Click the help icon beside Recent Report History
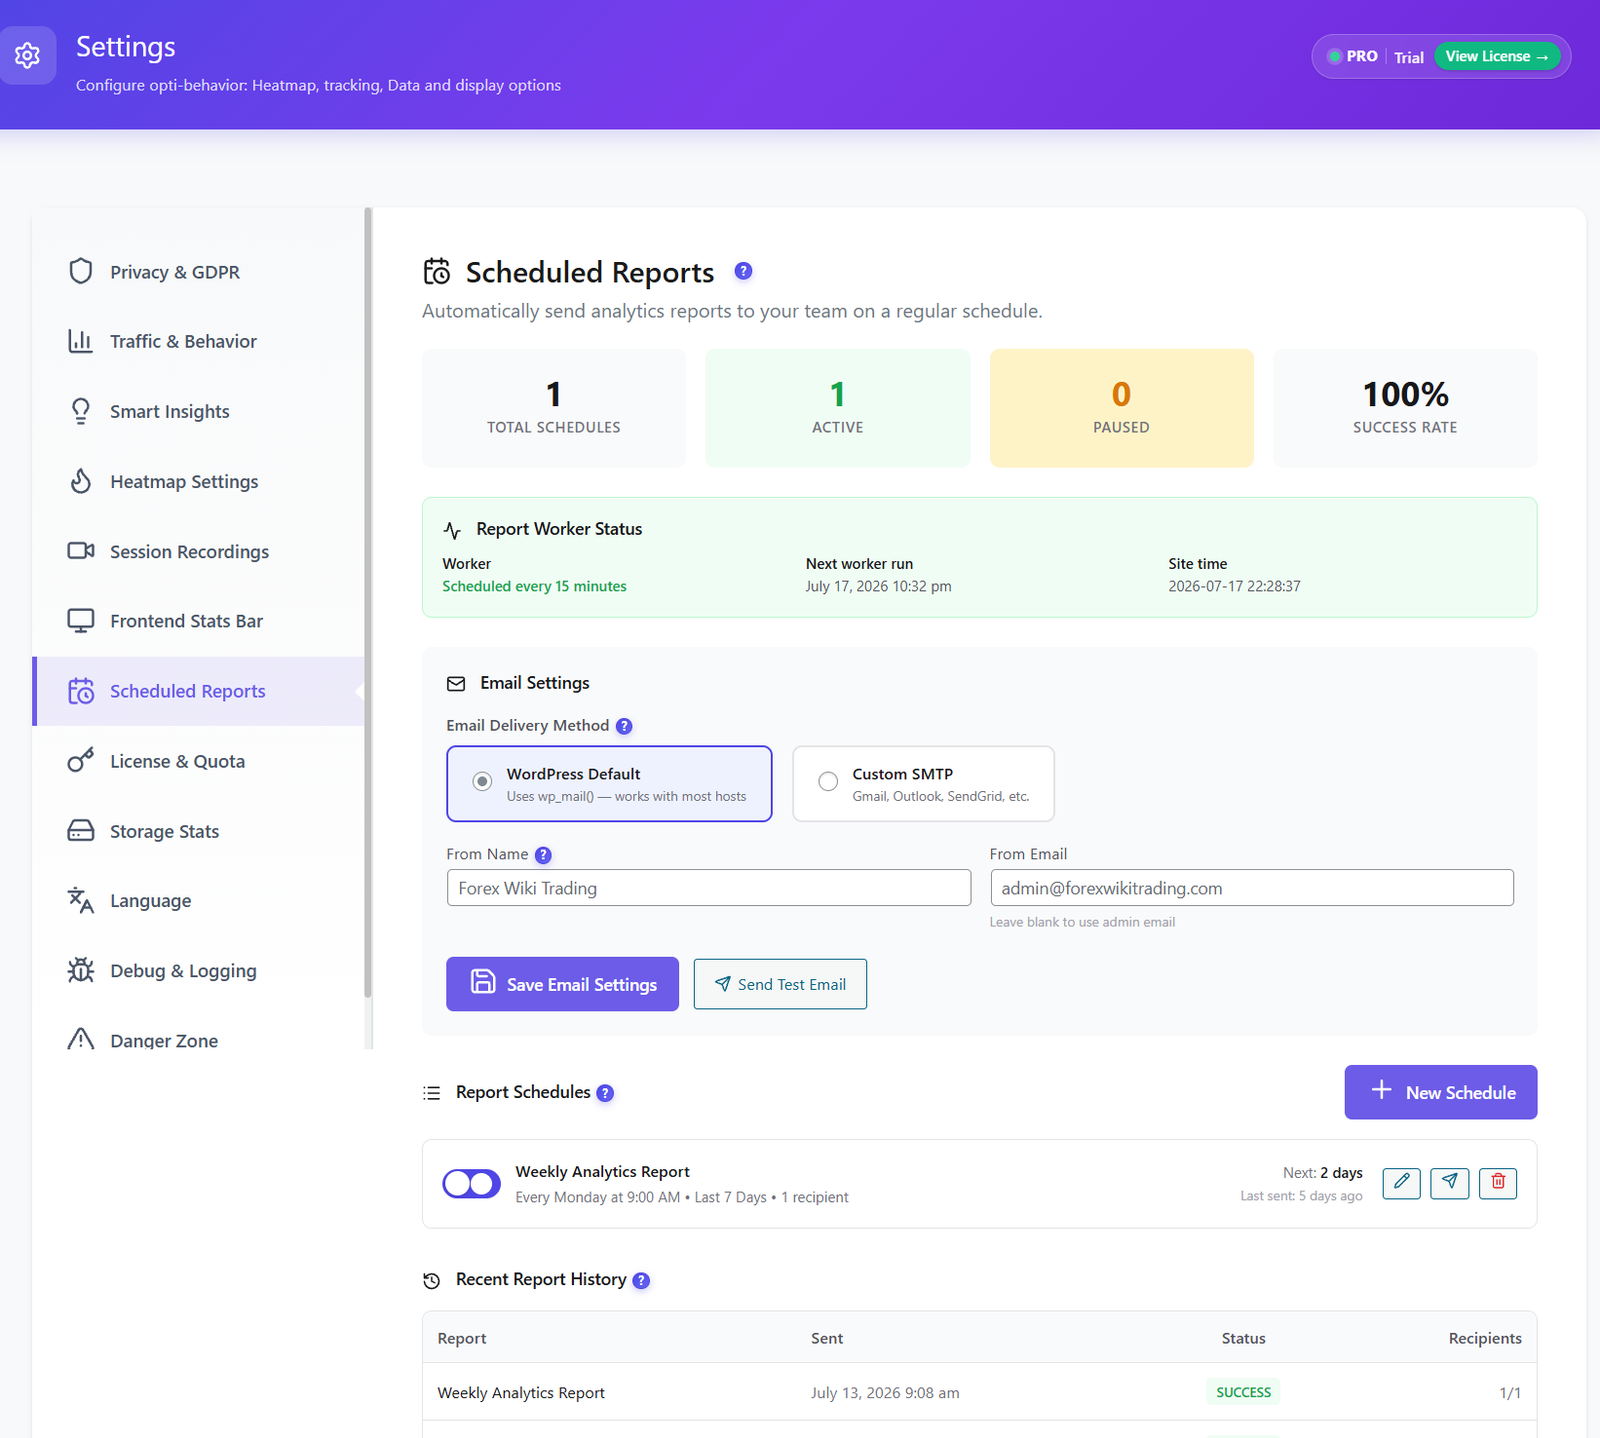 (641, 1280)
